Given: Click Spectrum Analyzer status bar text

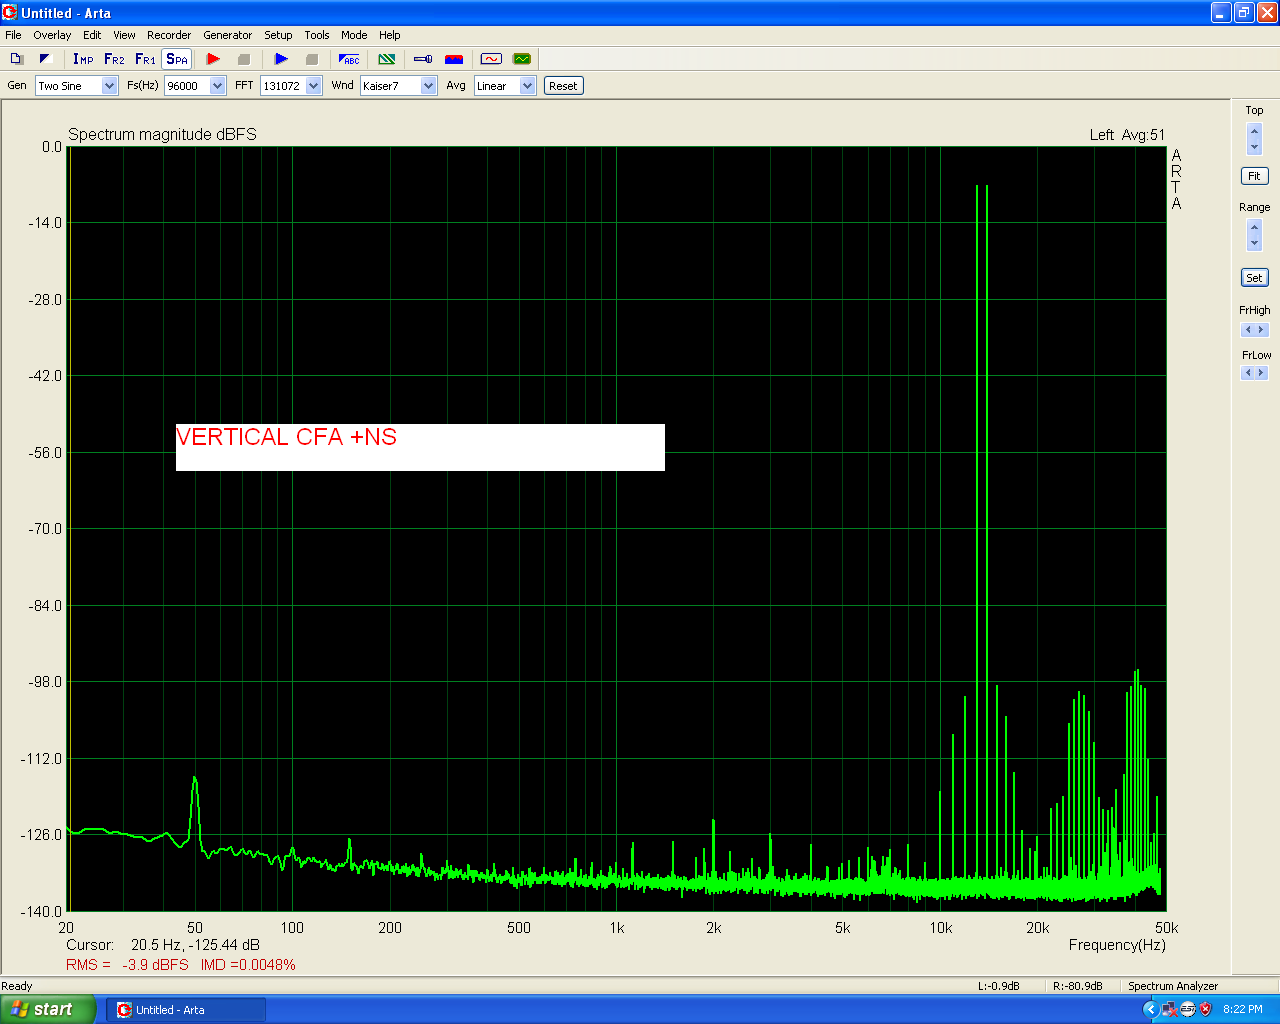Looking at the screenshot, I should tap(1173, 986).
